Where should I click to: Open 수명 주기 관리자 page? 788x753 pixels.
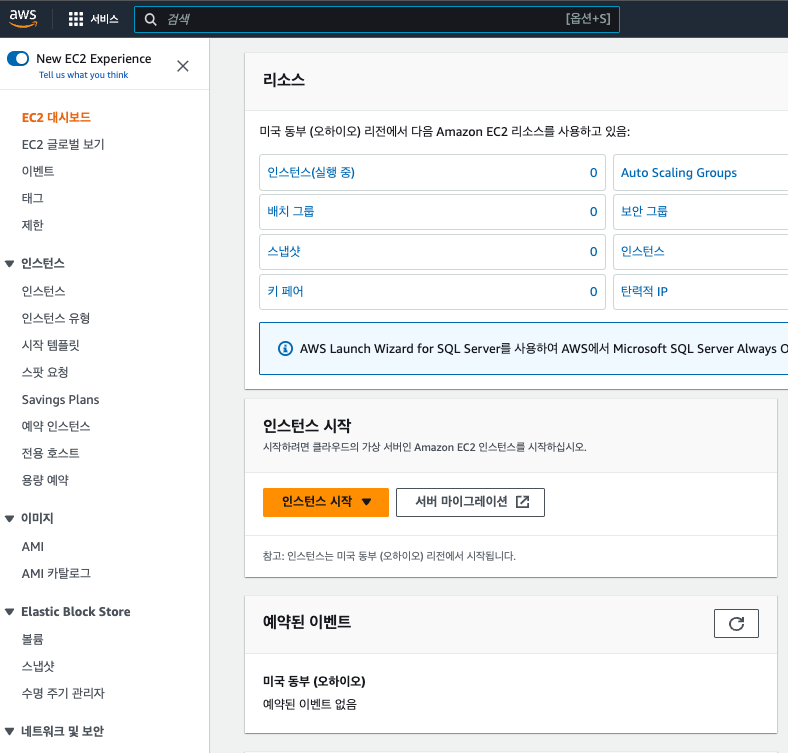pos(63,693)
